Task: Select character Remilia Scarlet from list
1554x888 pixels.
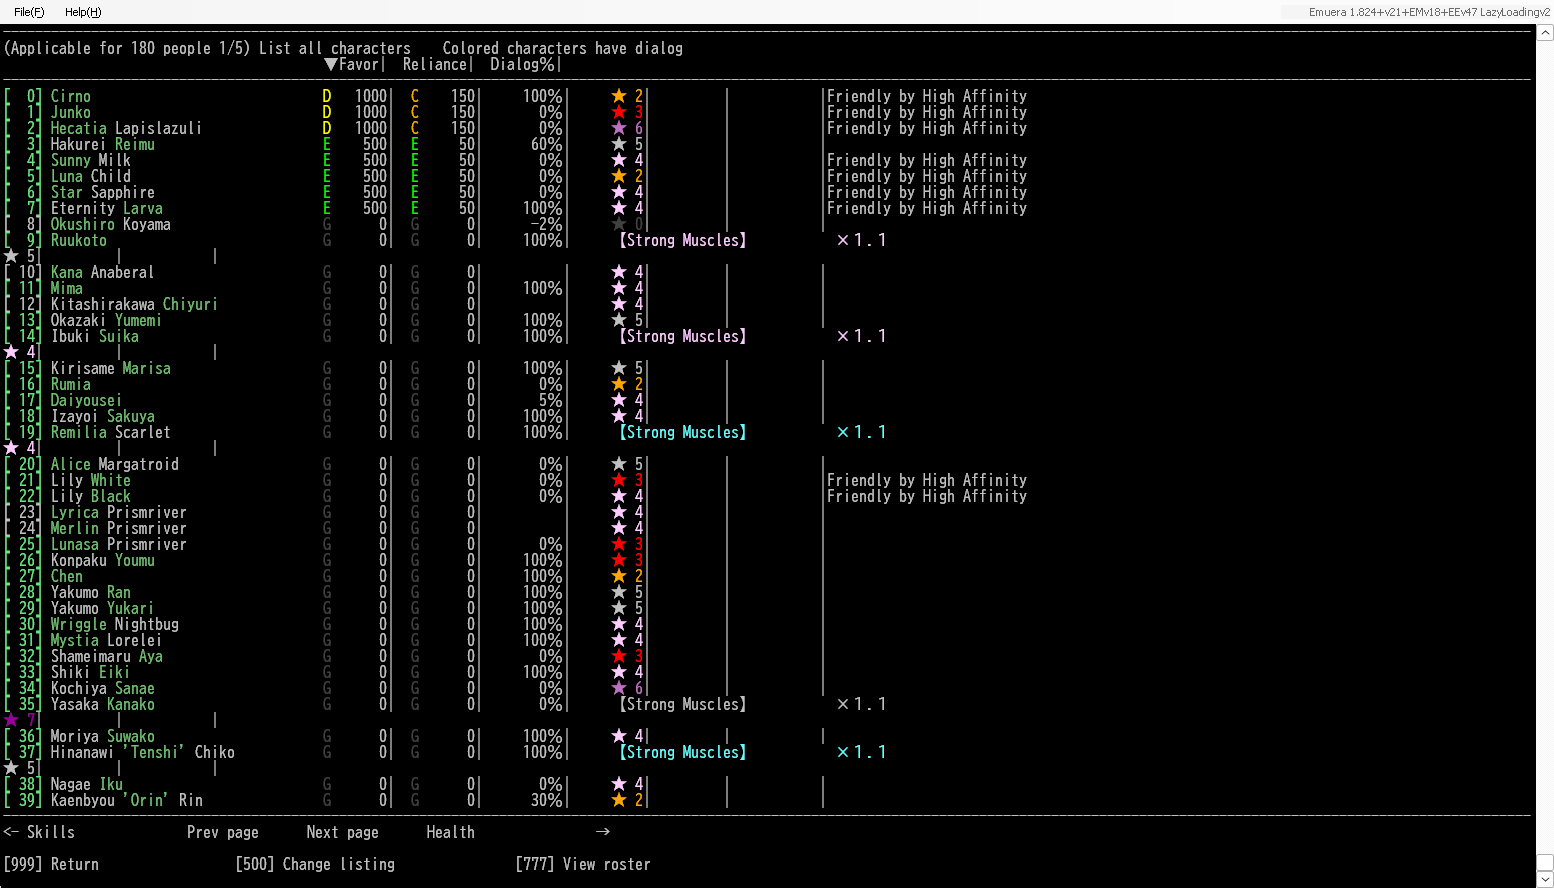Action: click(x=110, y=432)
